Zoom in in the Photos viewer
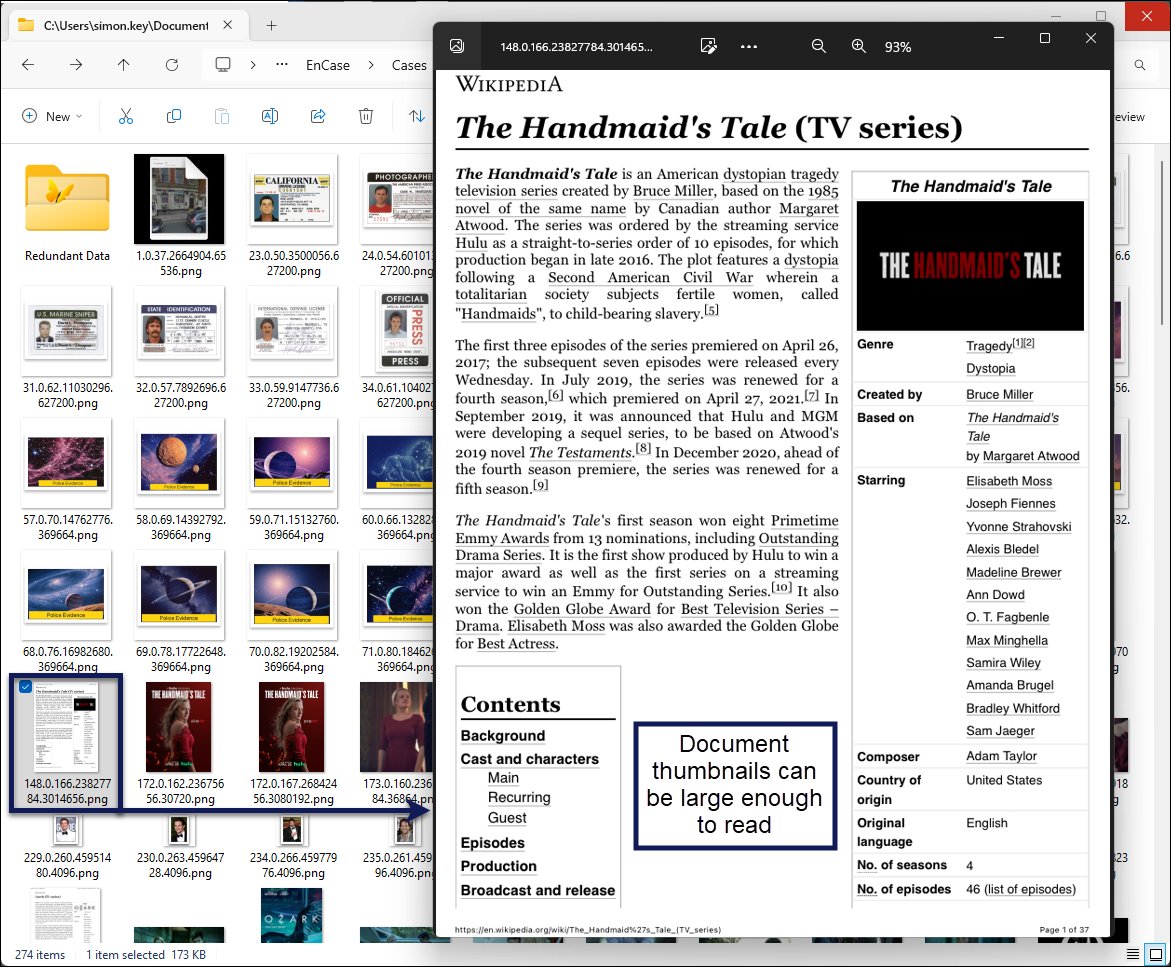The image size is (1171, 967). point(859,46)
